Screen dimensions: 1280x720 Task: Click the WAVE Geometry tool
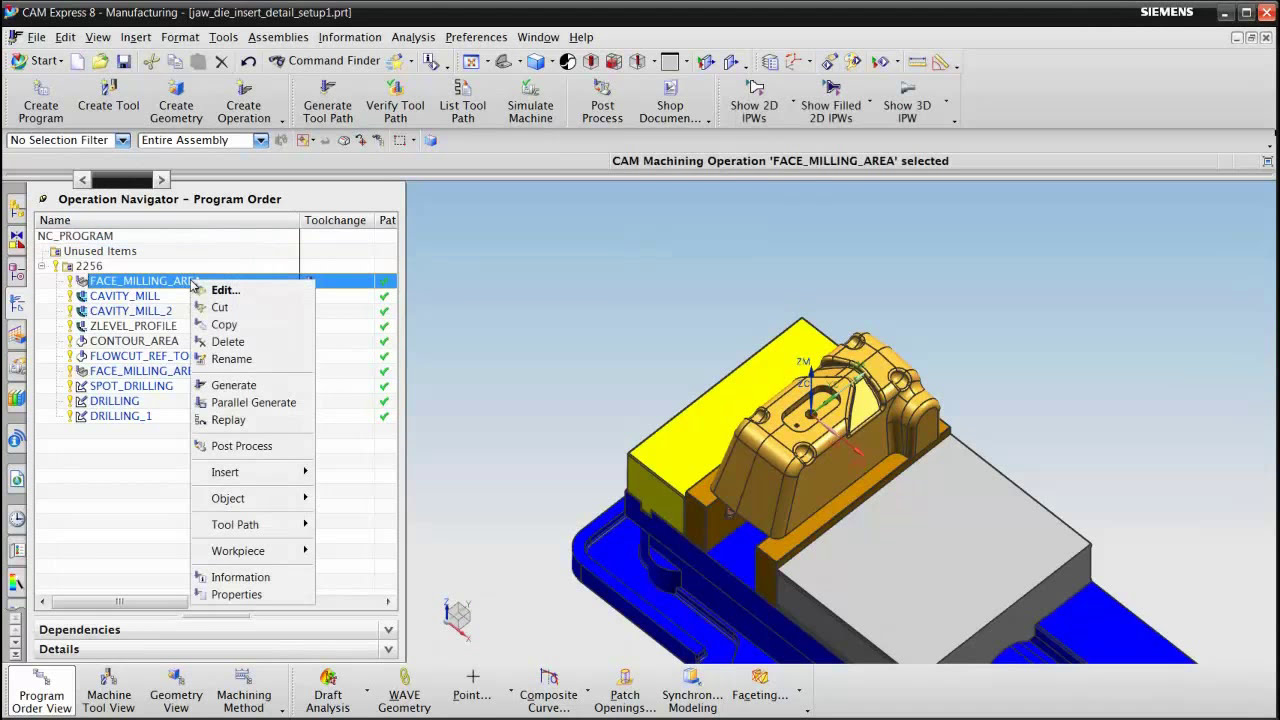pyautogui.click(x=404, y=691)
